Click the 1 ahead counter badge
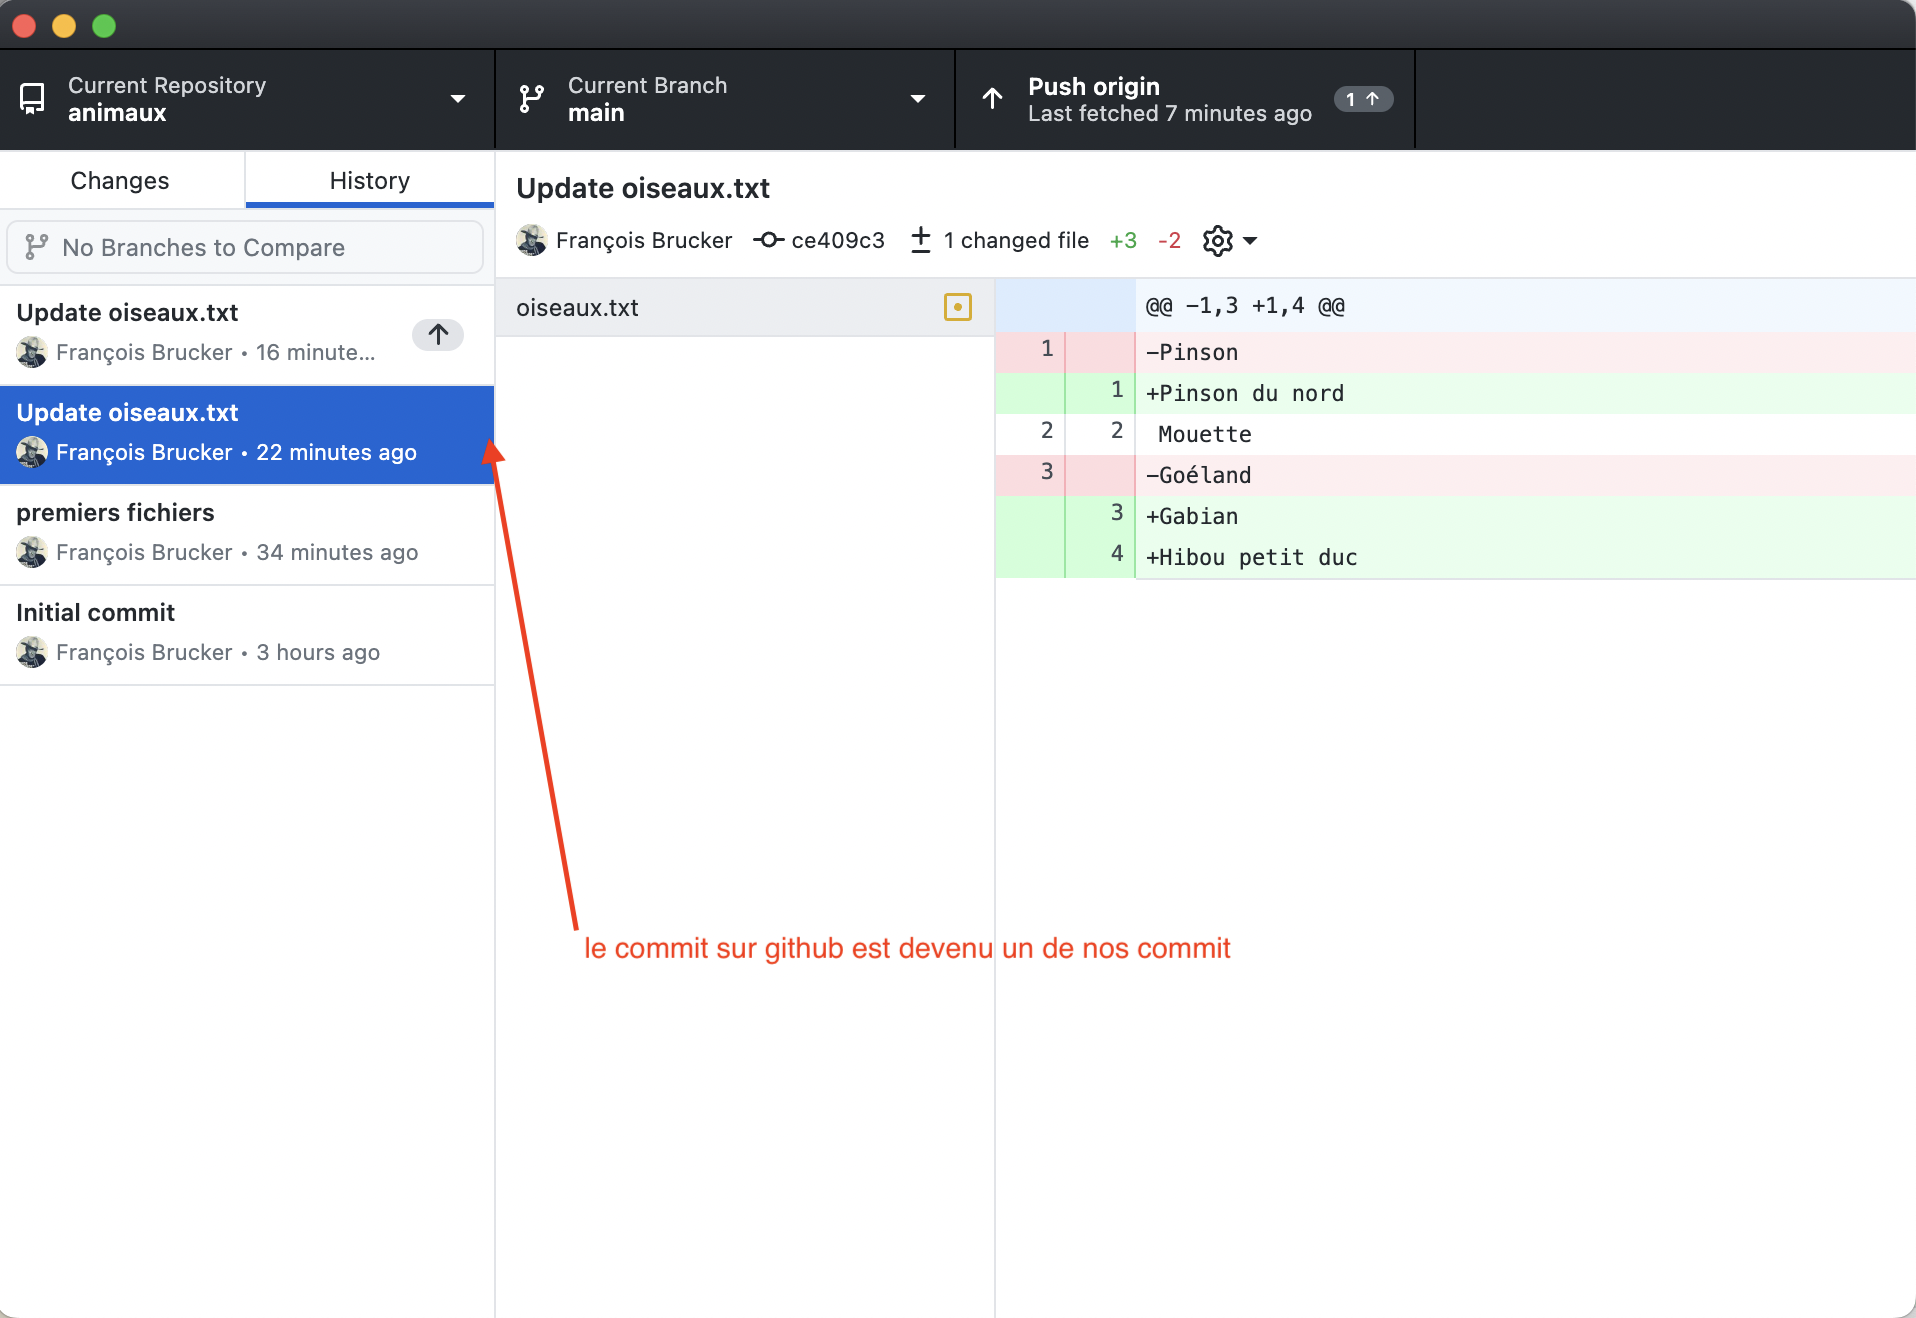Viewport: 1916px width, 1318px height. (1362, 99)
